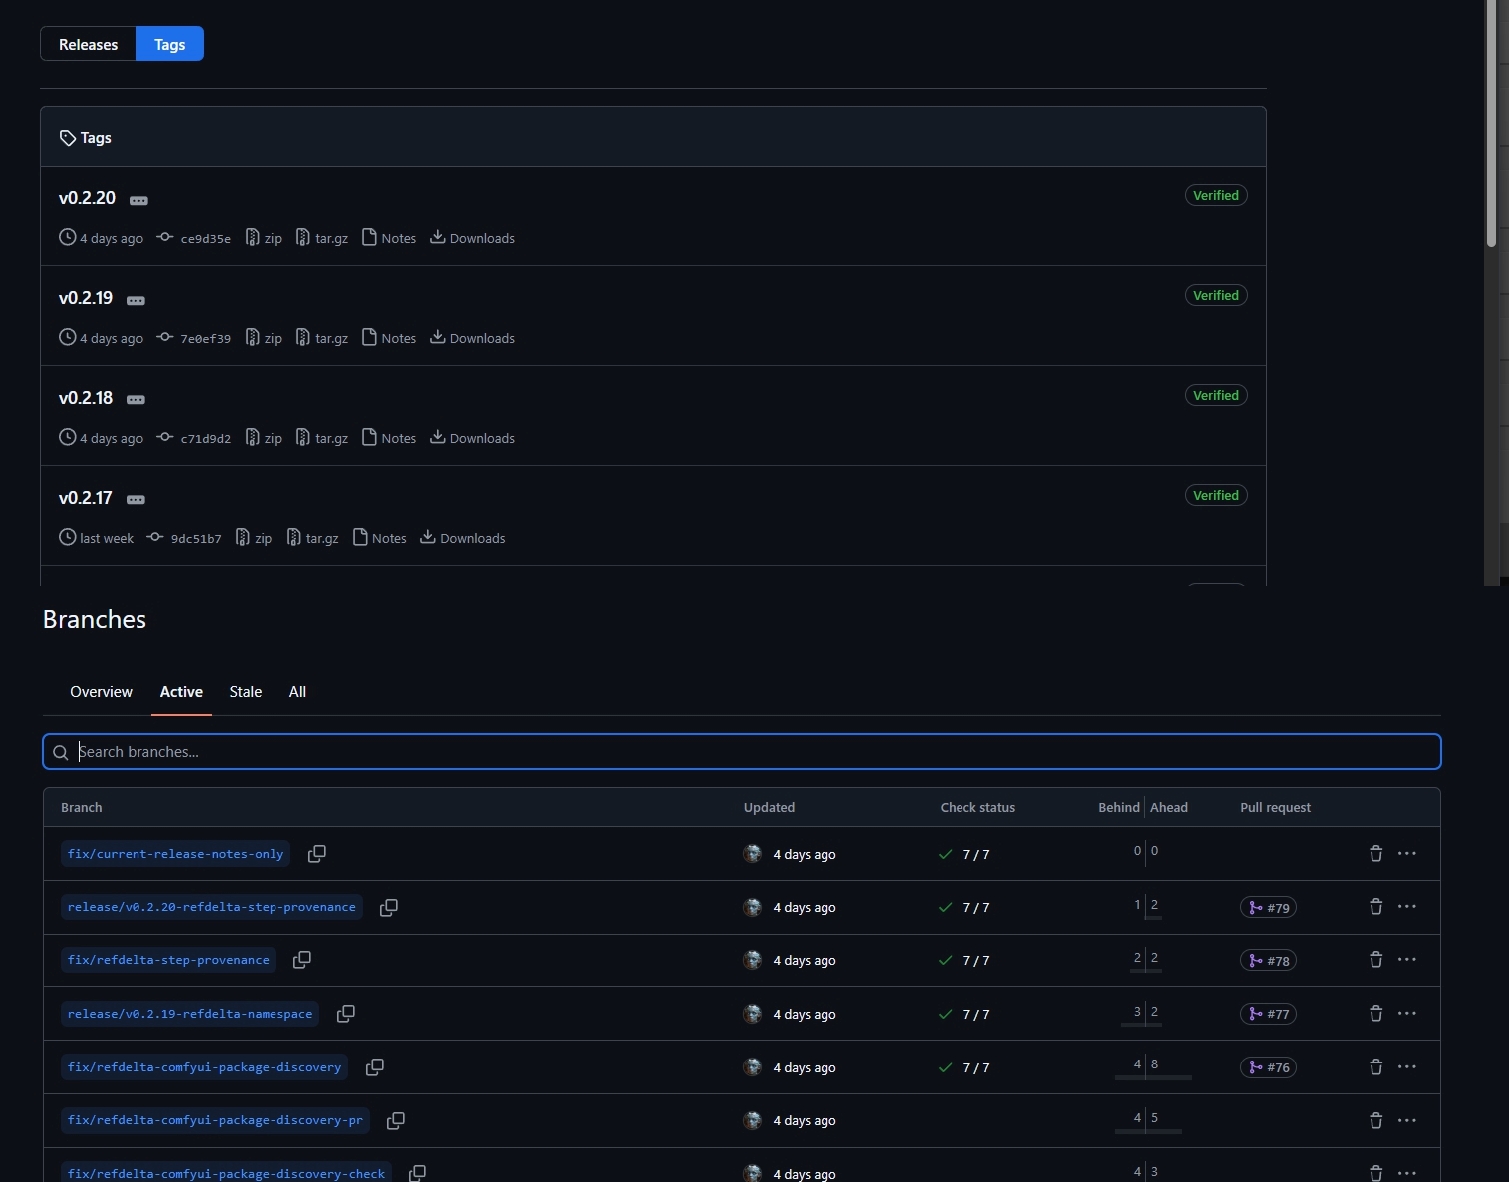Open more actions for fix/refdelta-step-provenance
1509x1182 pixels.
point(1407,960)
